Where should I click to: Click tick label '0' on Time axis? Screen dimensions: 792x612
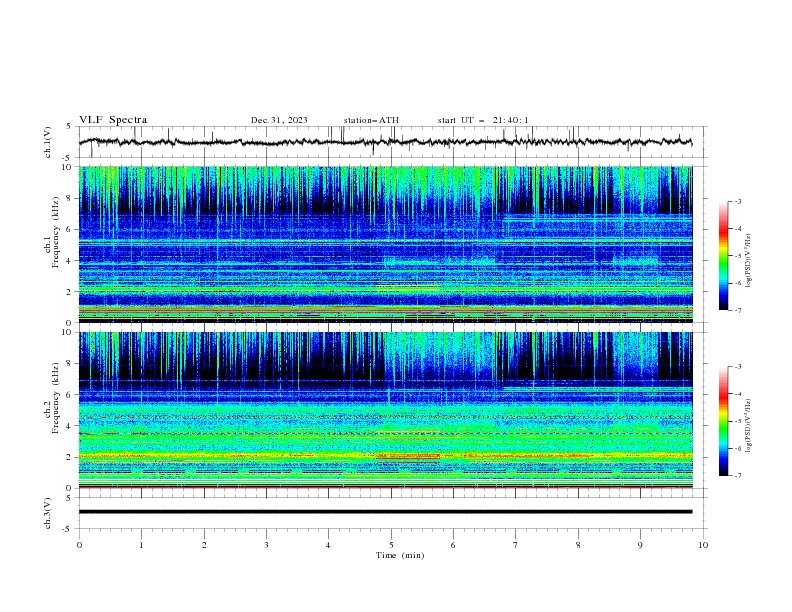tap(79, 545)
